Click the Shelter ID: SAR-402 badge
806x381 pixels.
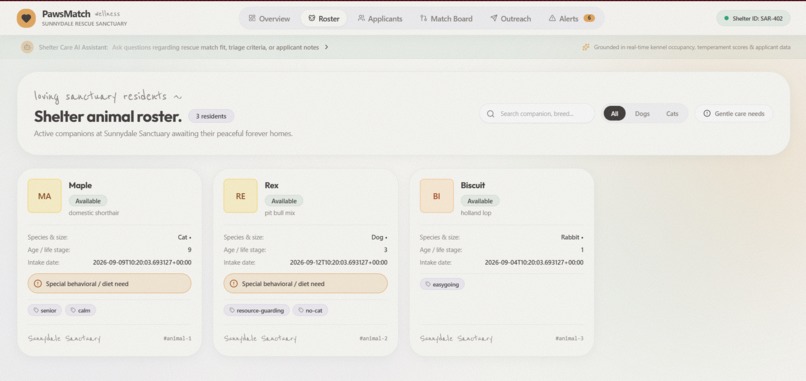tap(753, 18)
